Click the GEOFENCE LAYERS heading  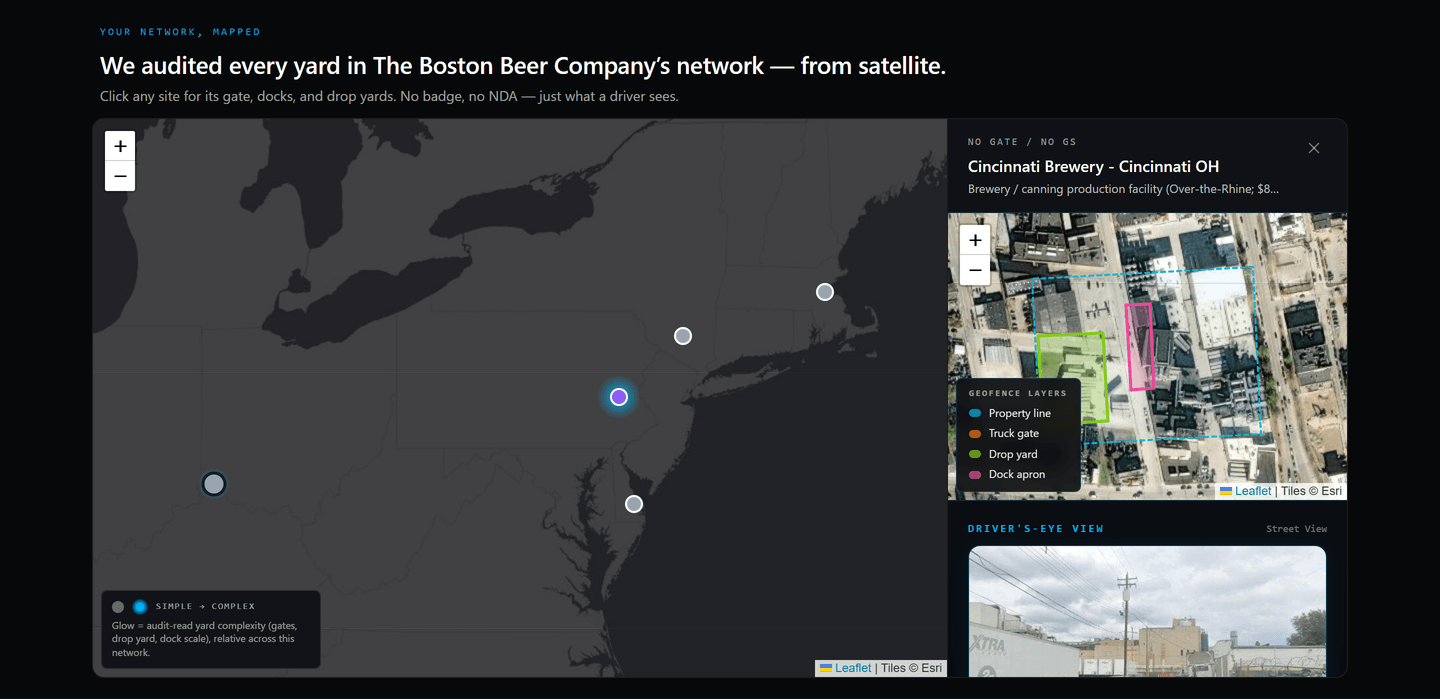[1018, 393]
